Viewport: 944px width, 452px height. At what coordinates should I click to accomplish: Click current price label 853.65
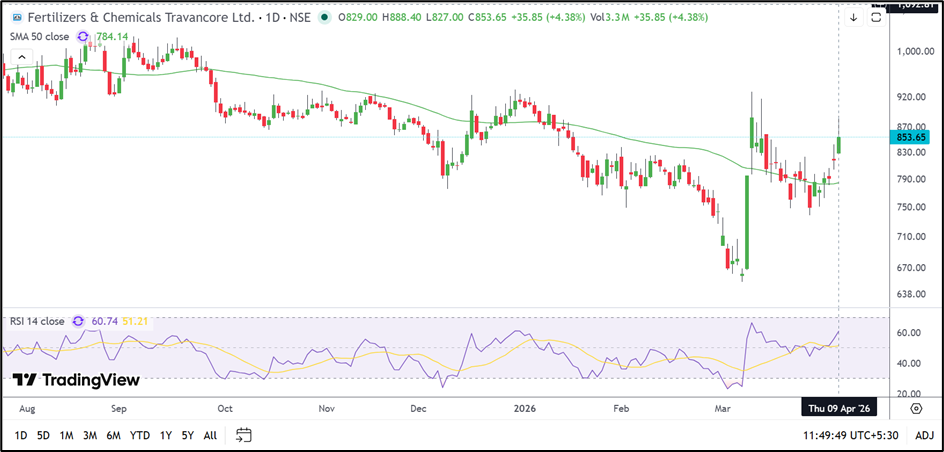pos(914,137)
